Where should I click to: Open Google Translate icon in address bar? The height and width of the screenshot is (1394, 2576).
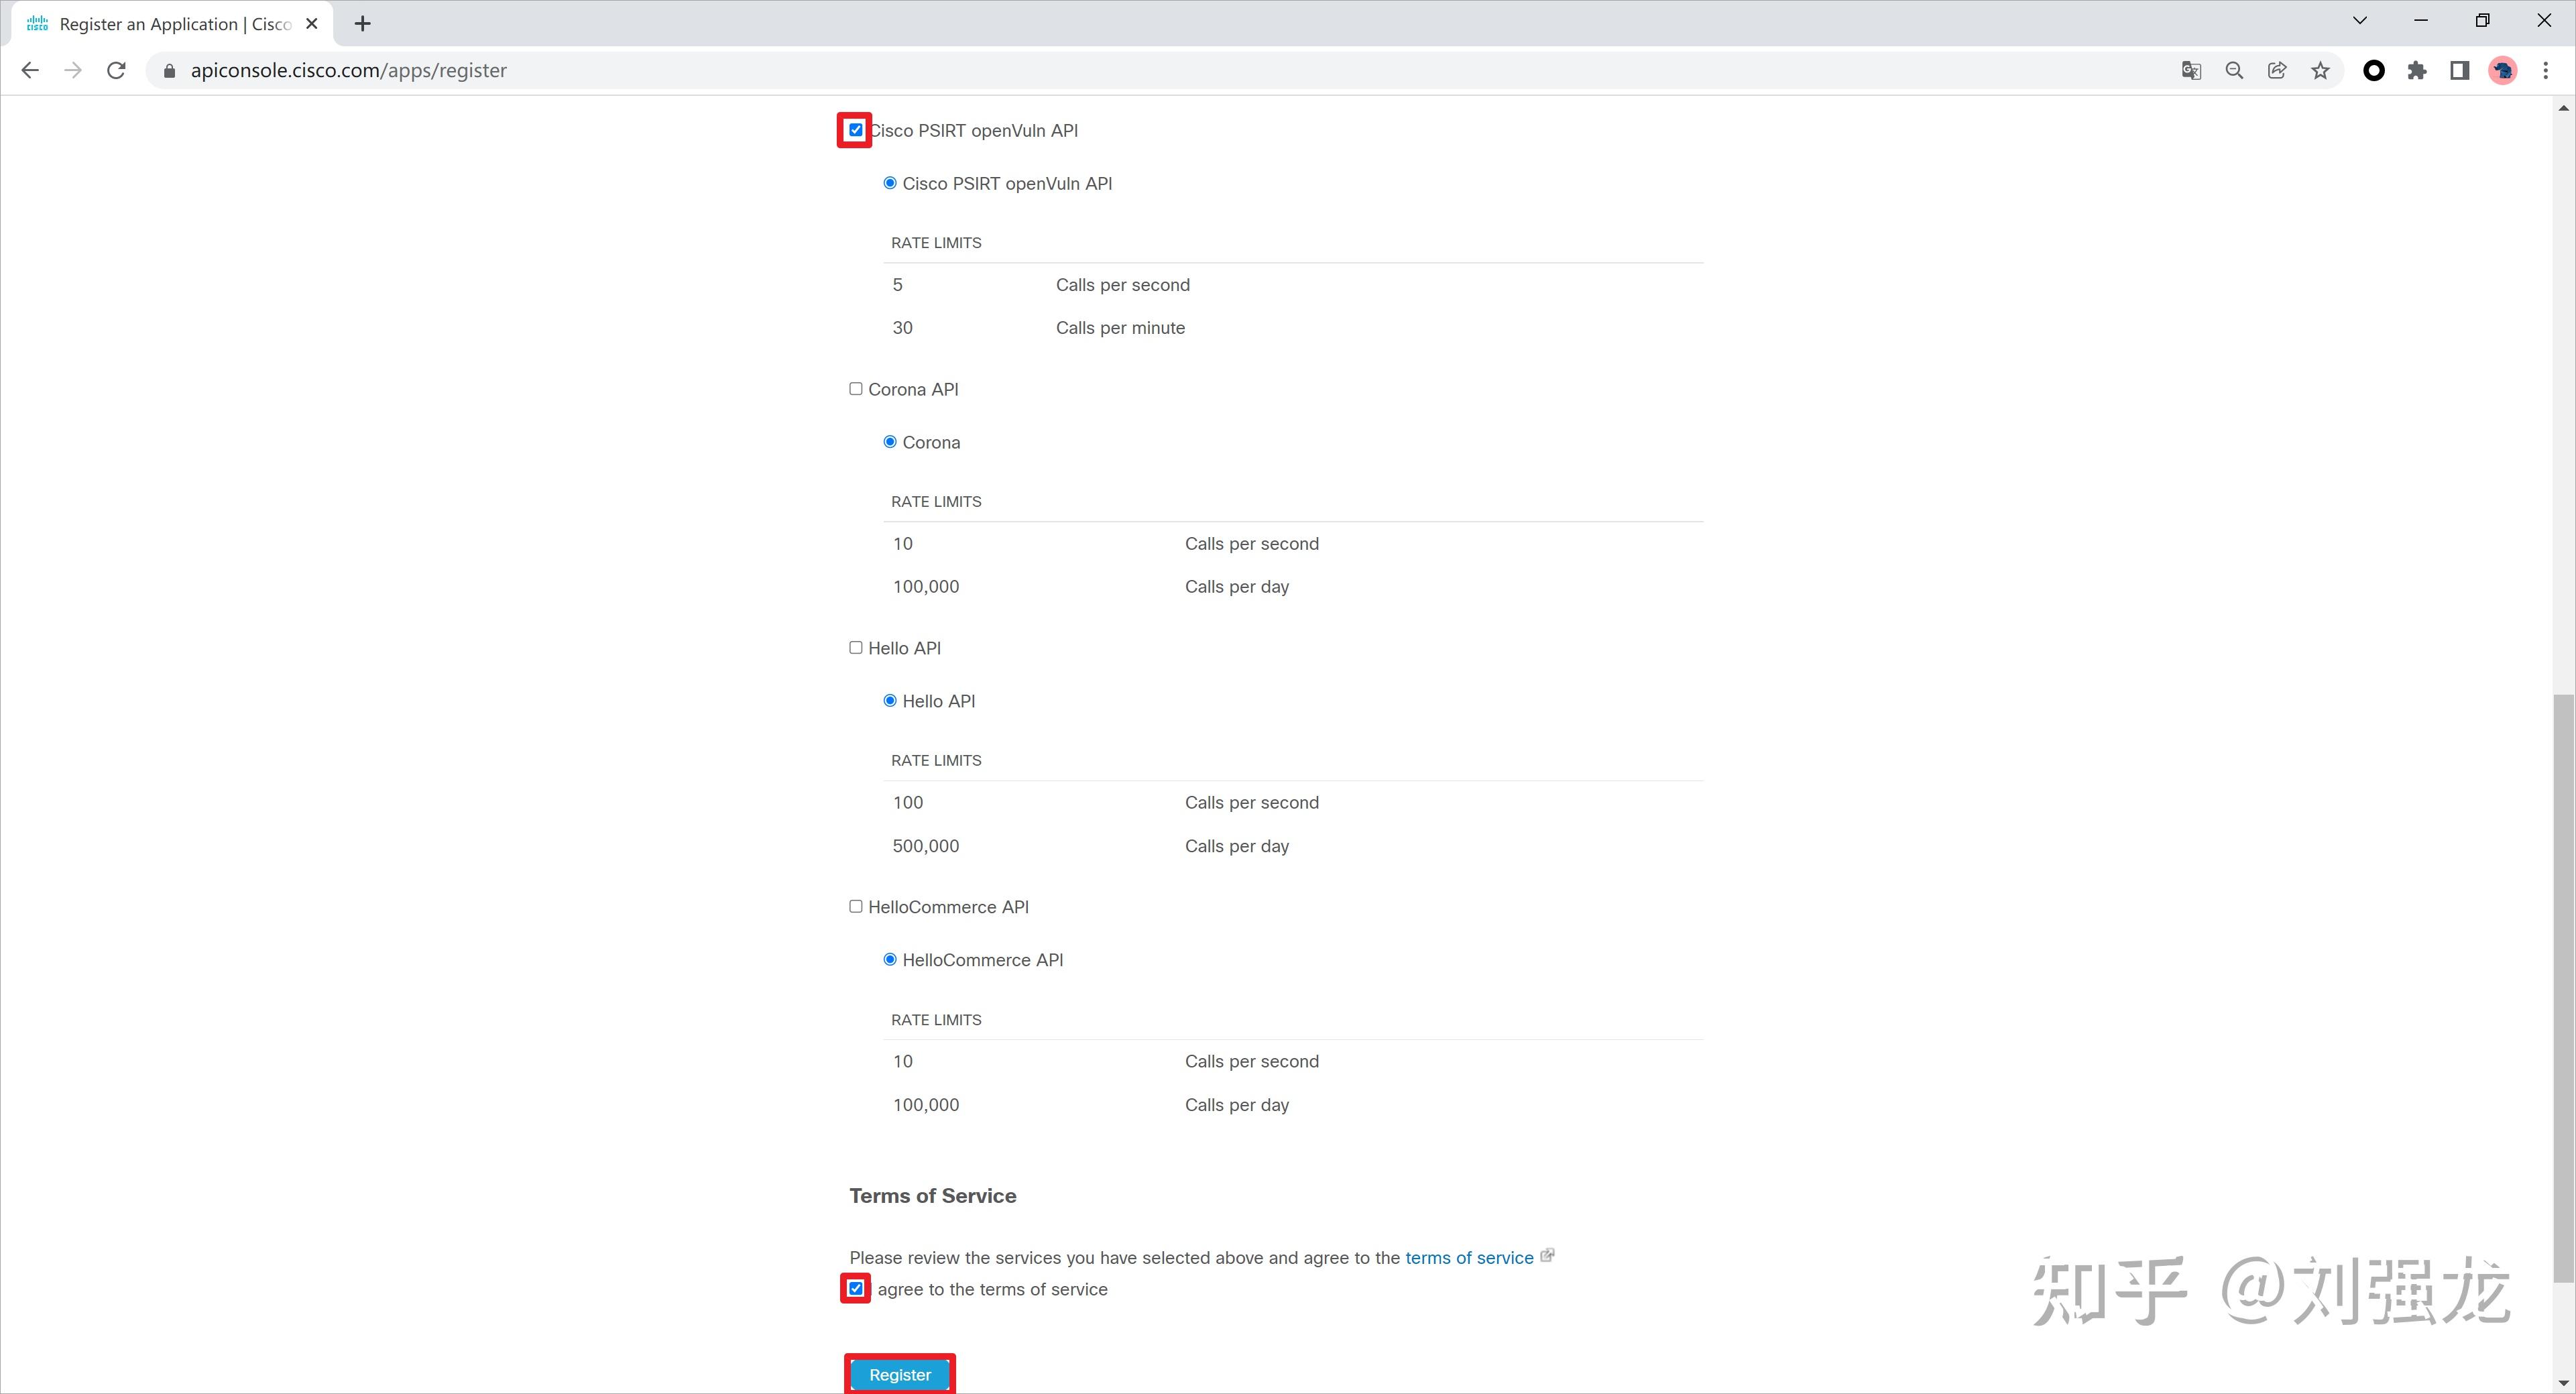[2191, 70]
